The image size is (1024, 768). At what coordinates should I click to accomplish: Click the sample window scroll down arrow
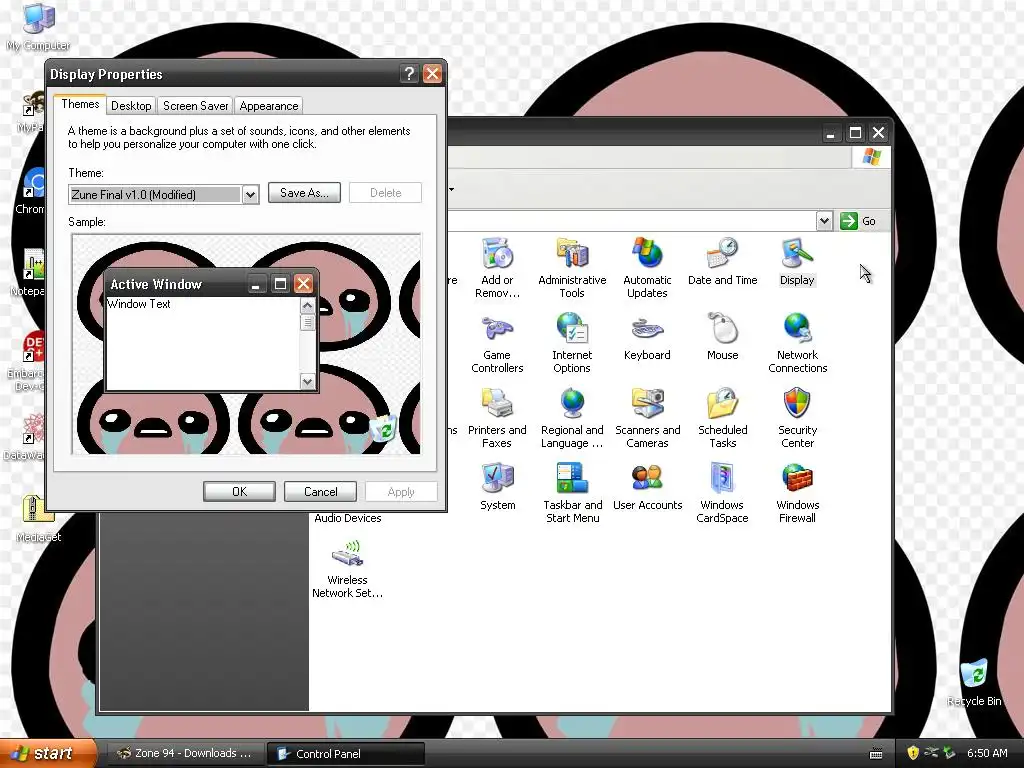coord(308,381)
